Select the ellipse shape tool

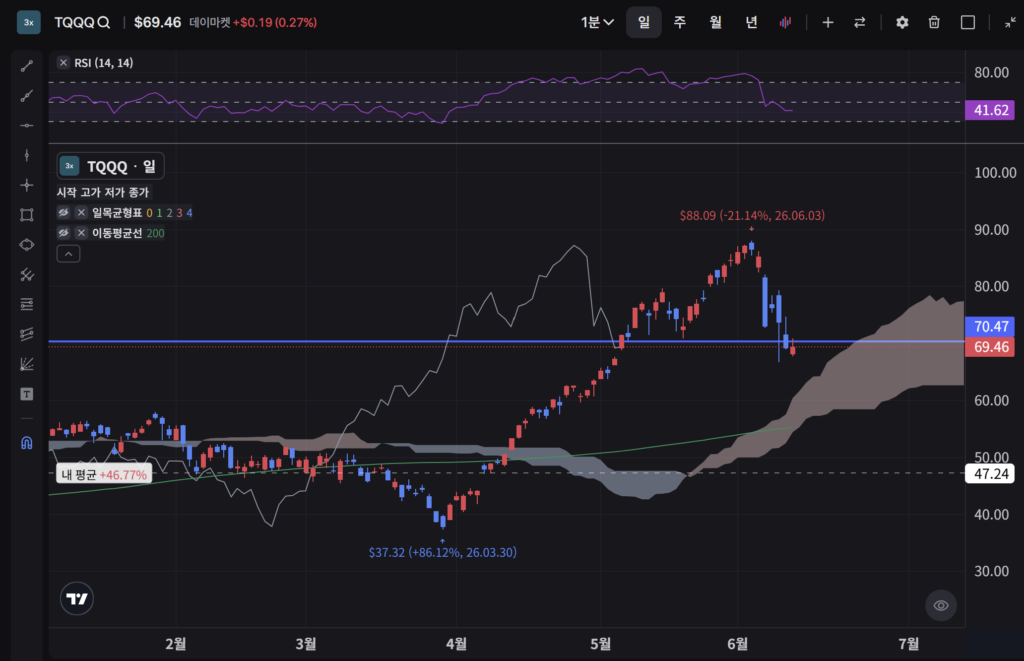(x=27, y=245)
